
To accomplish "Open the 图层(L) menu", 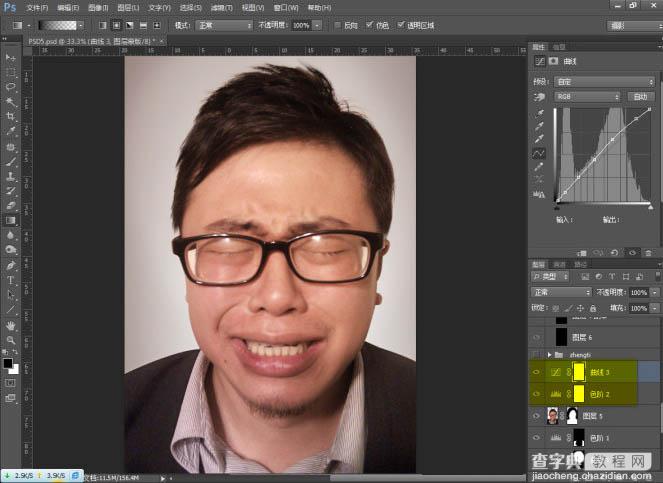I will [x=128, y=8].
